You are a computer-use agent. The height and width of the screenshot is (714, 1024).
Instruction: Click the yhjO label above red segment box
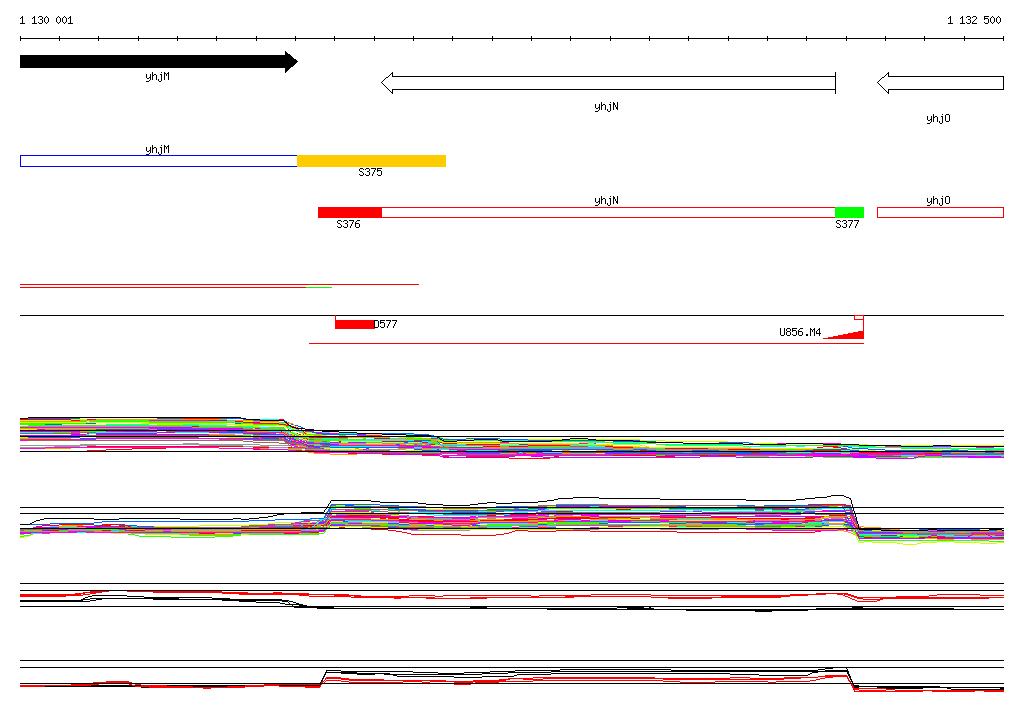pyautogui.click(x=938, y=201)
